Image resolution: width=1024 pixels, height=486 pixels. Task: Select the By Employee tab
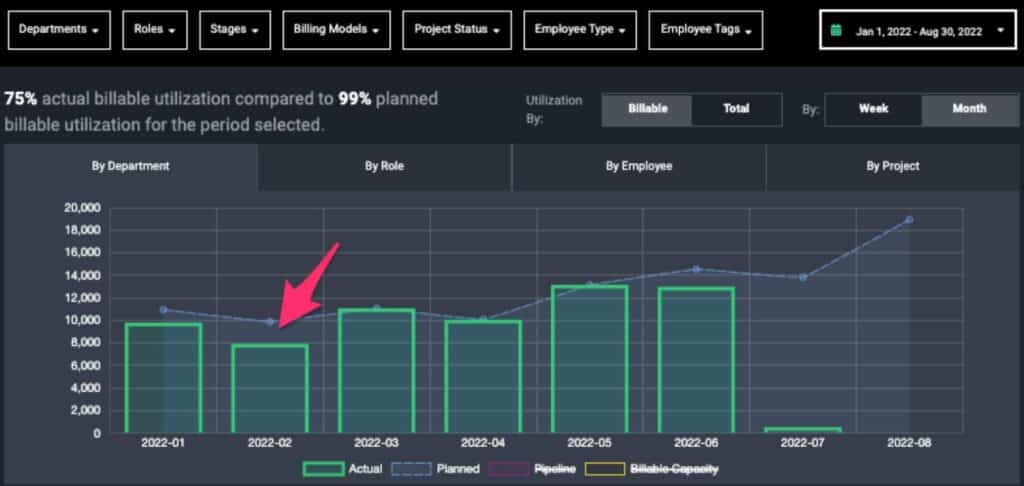(x=639, y=166)
